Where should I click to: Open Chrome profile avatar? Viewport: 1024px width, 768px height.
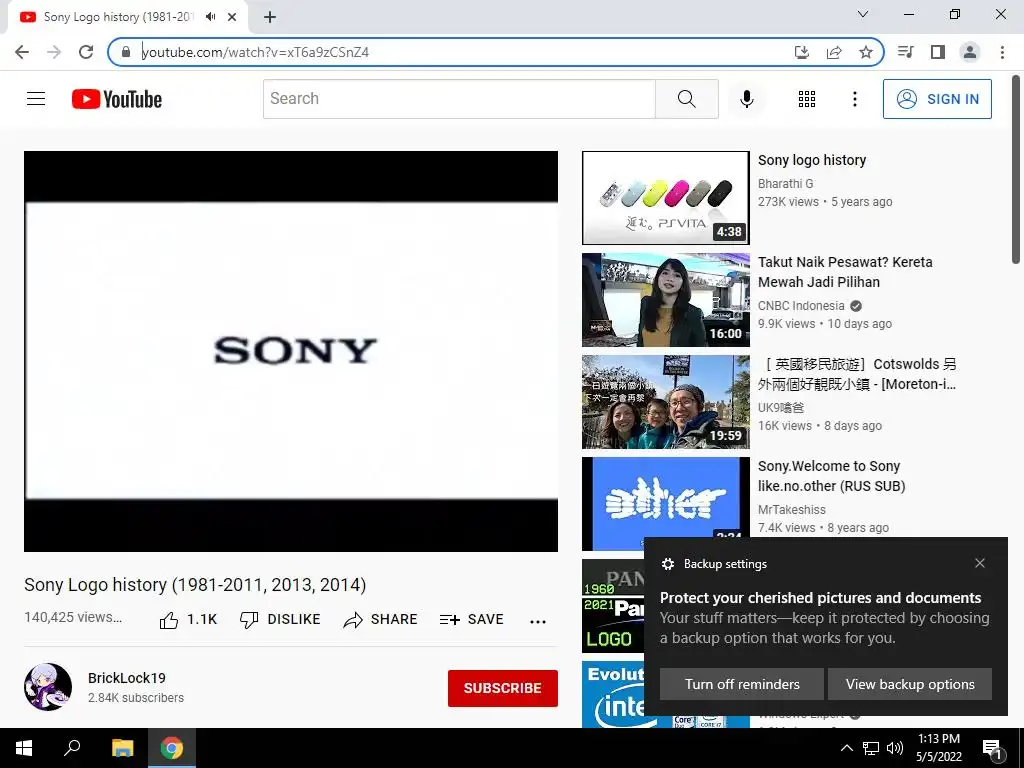[970, 52]
